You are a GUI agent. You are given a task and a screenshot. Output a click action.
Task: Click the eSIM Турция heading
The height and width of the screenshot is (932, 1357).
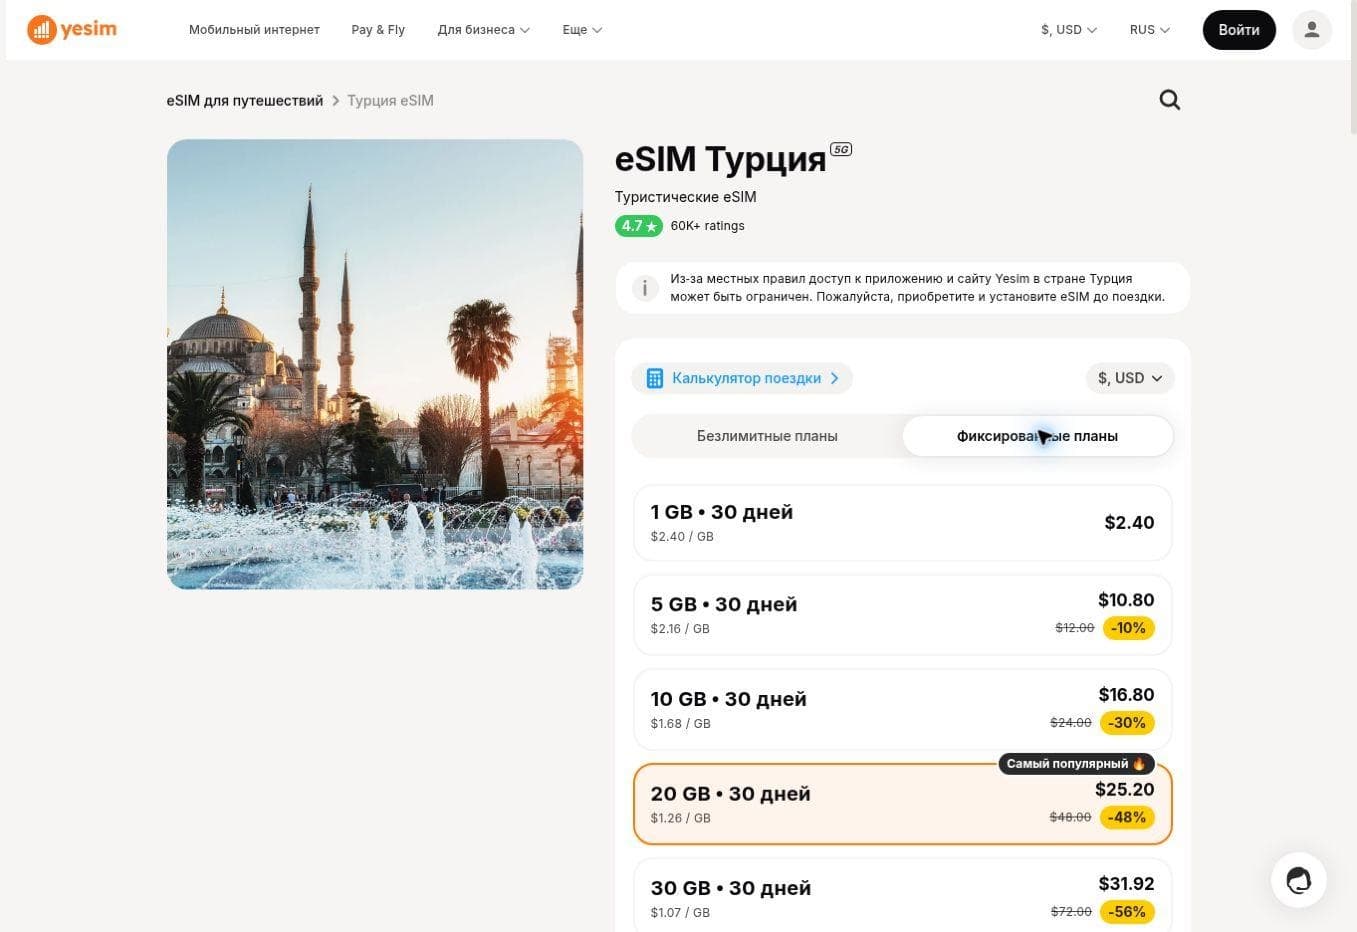pos(720,159)
